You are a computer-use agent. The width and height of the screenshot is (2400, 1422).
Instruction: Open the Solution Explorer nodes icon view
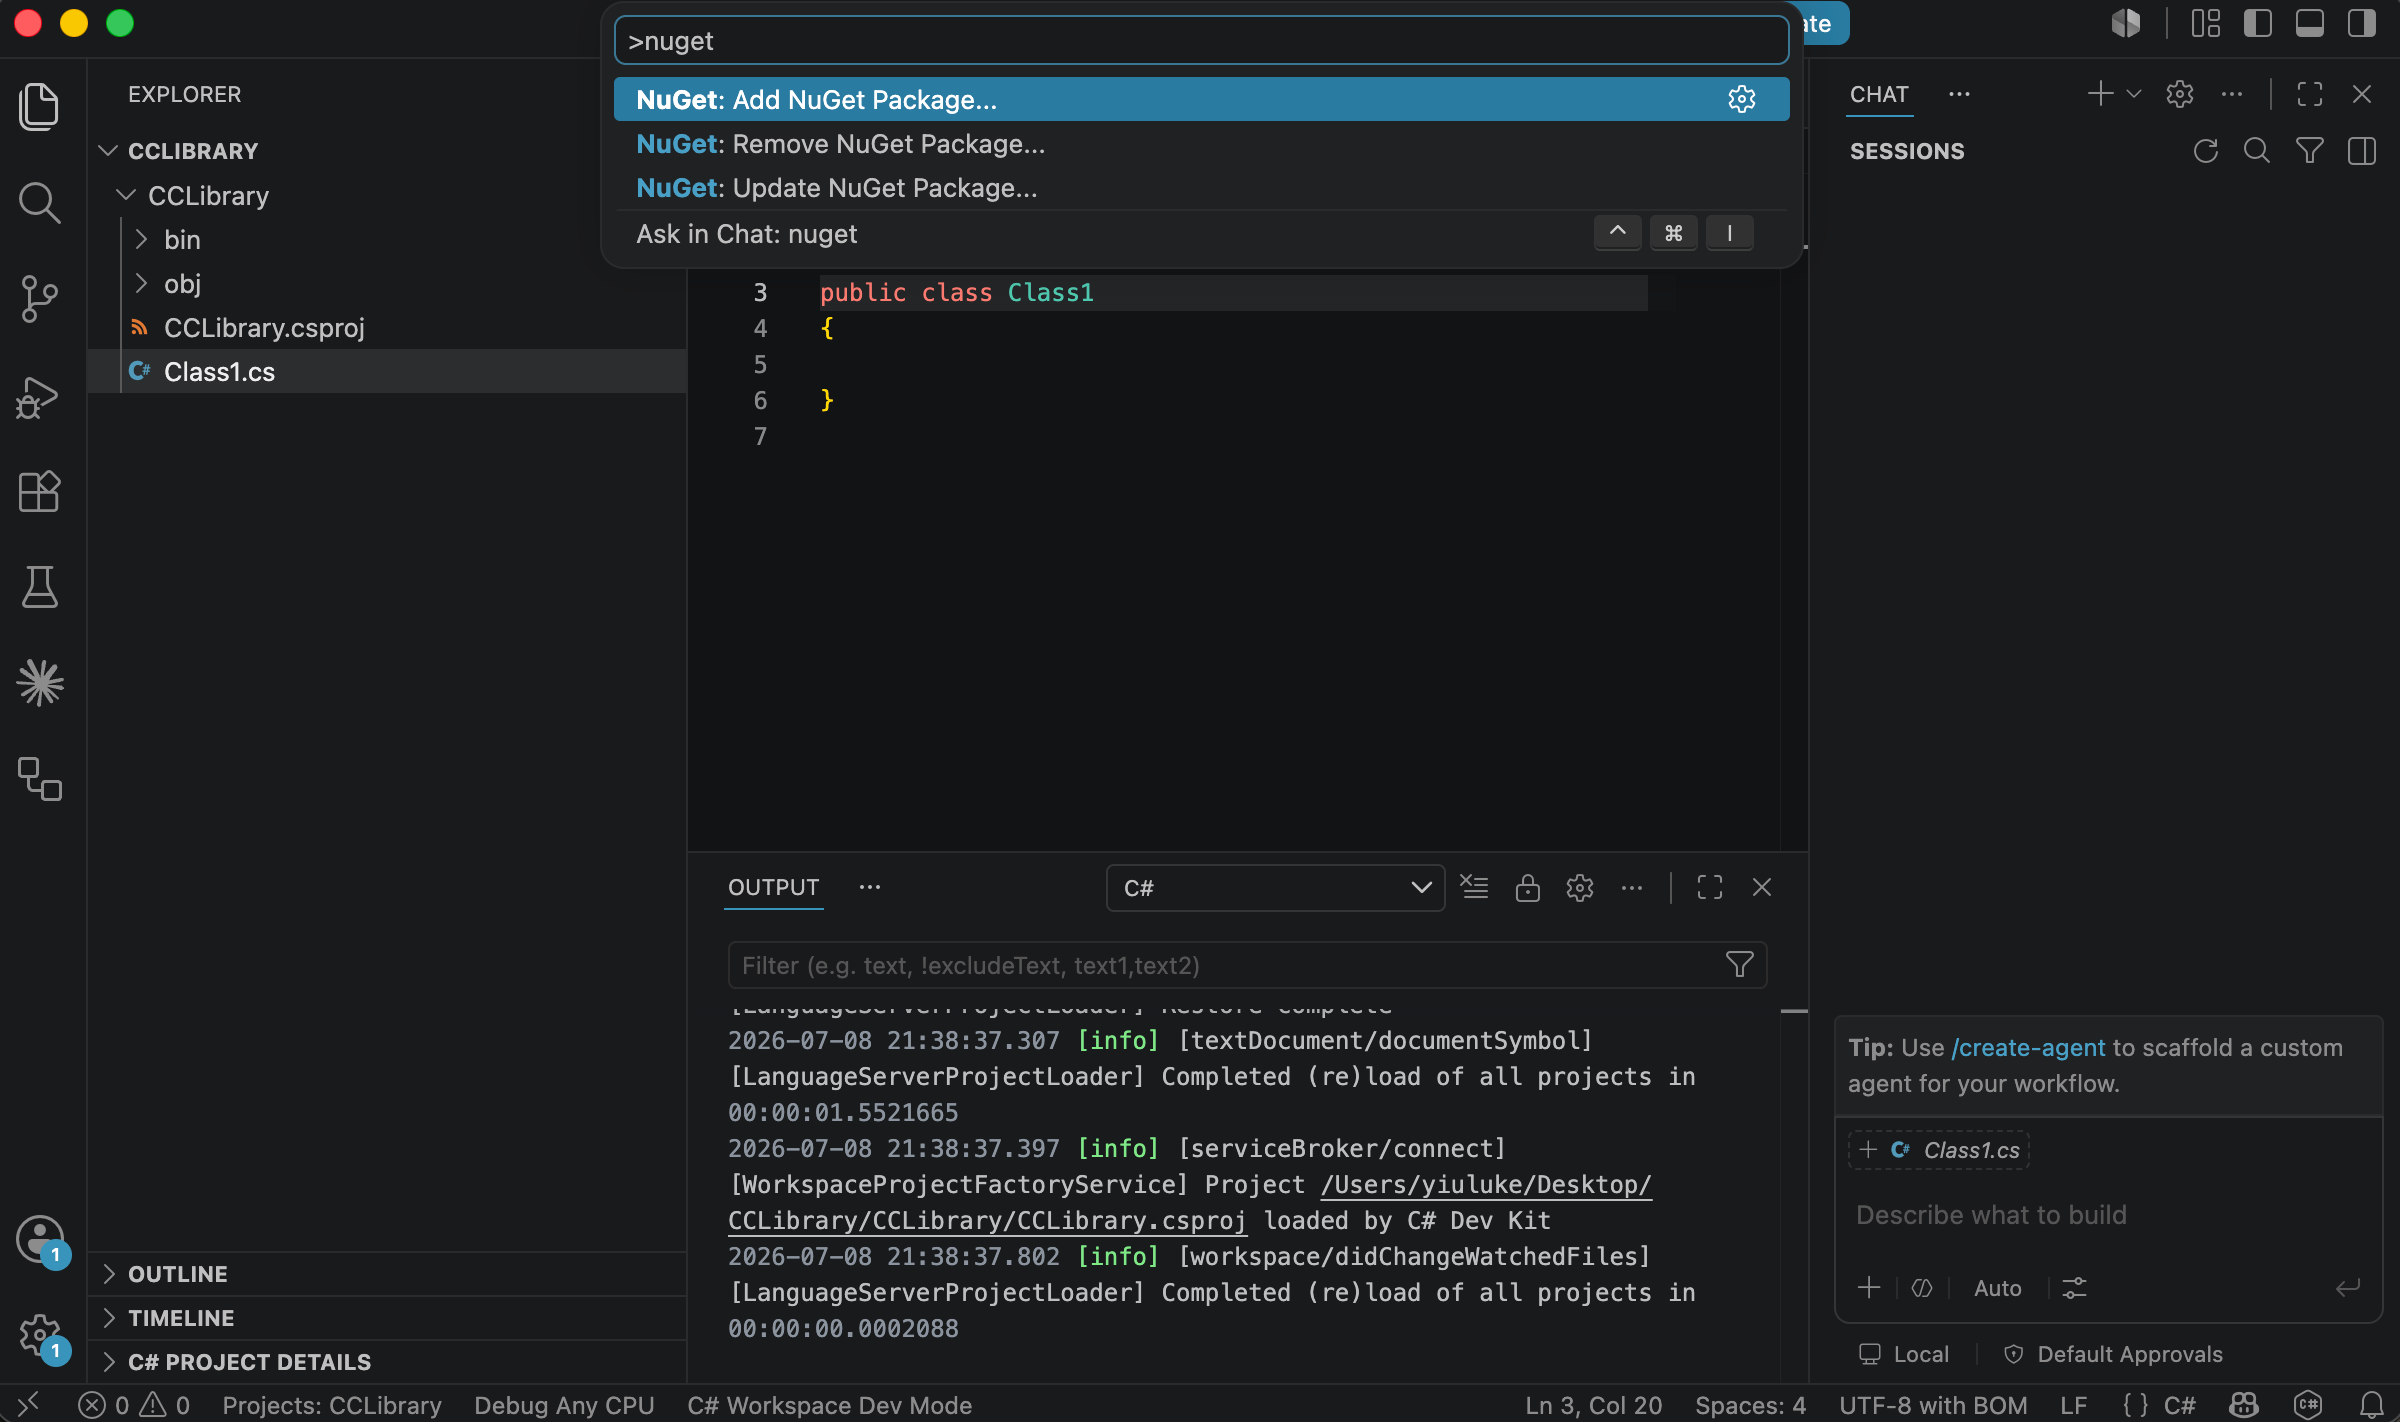click(x=40, y=779)
